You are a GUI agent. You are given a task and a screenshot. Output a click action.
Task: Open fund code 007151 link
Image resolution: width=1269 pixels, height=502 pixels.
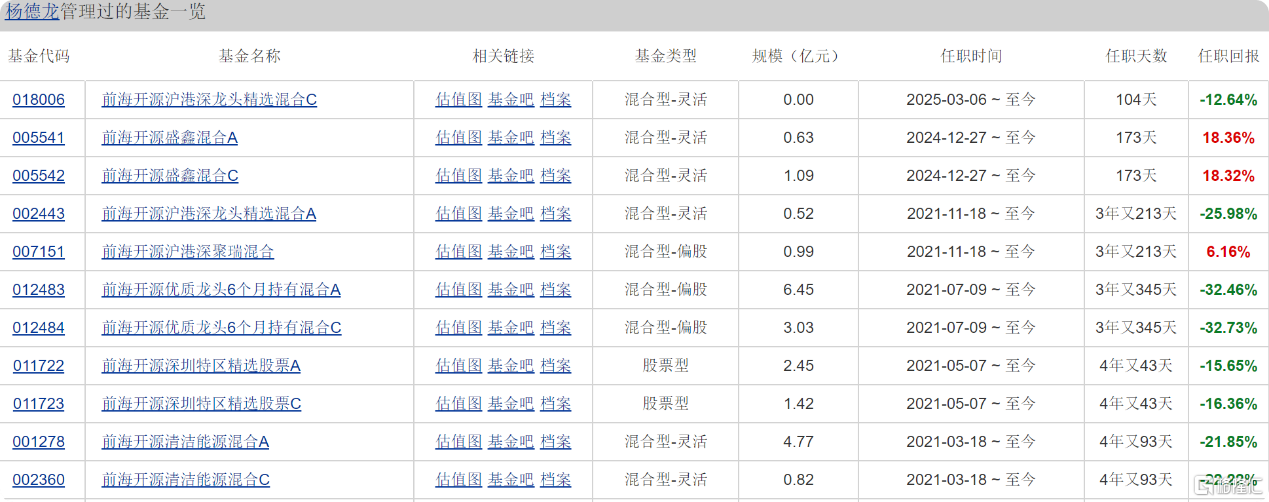pos(39,252)
